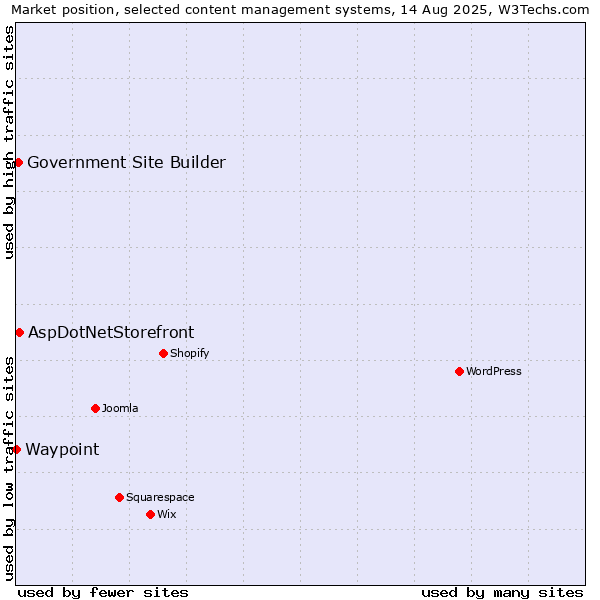Screen dimensions: 600x600
Task: Click the Waypoint red marker
Action: click(16, 449)
